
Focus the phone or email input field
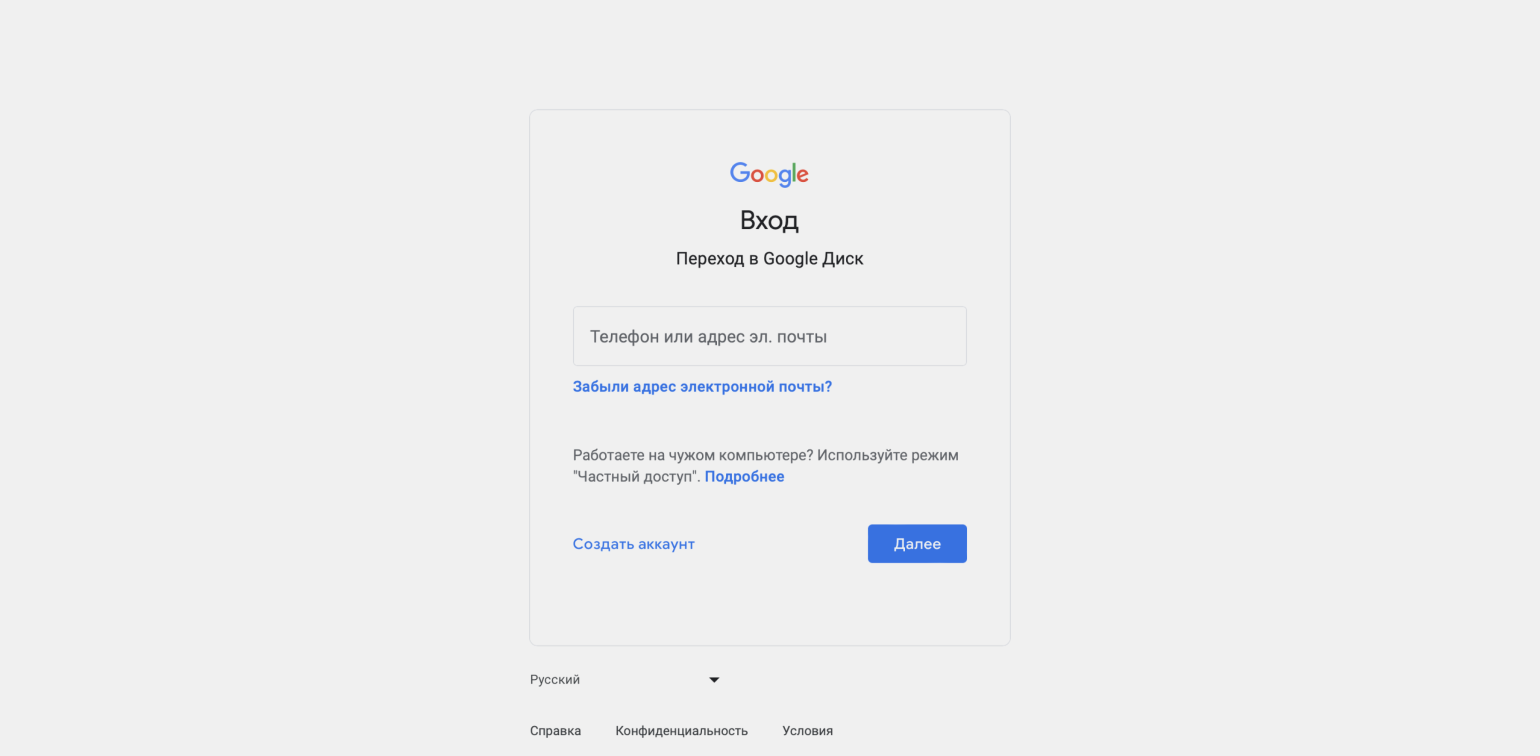769,336
